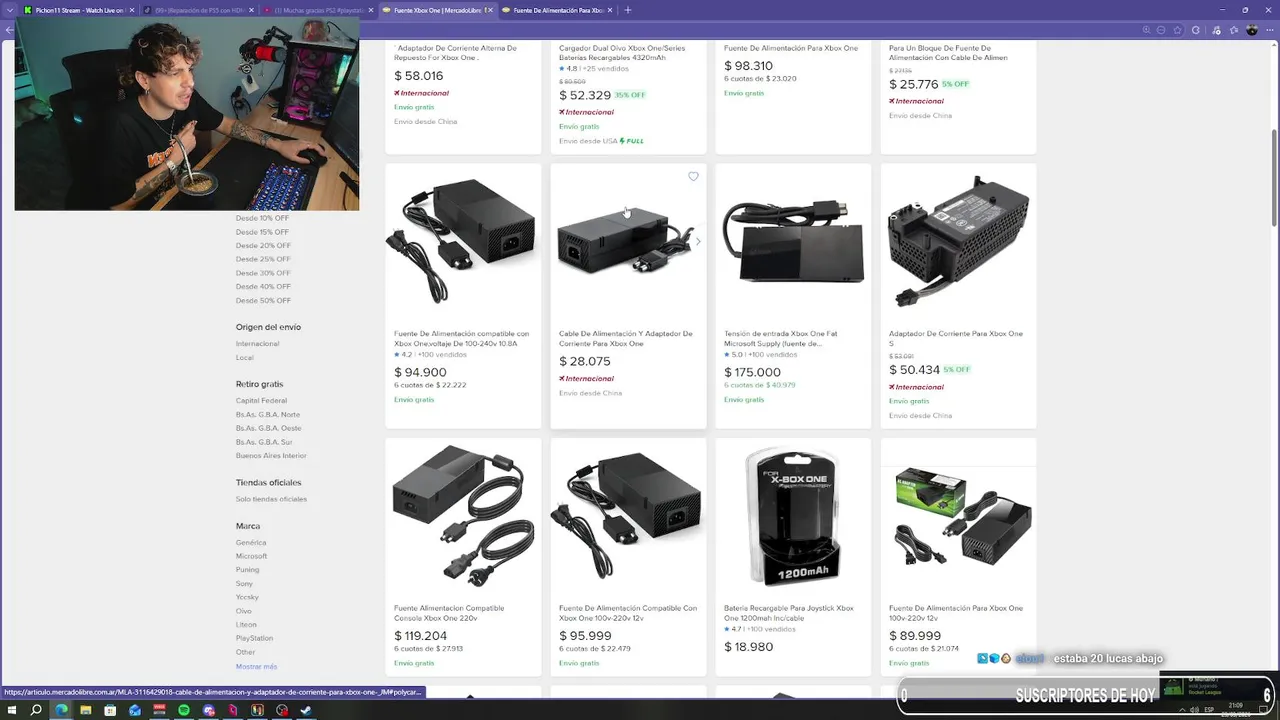The width and height of the screenshot is (1280, 720).
Task: Filter discounts by Desde 40% OFF
Action: pyautogui.click(x=263, y=287)
